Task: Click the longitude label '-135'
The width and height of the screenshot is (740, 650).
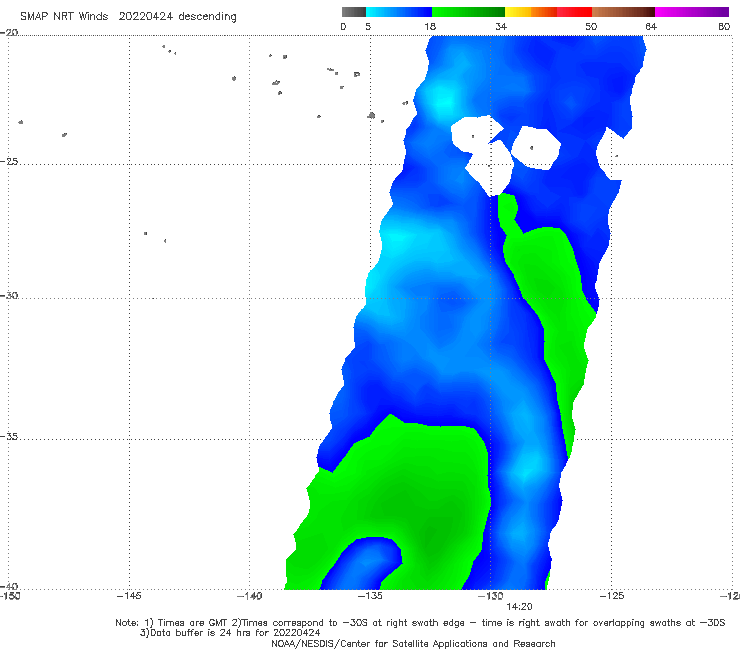Action: point(370,596)
